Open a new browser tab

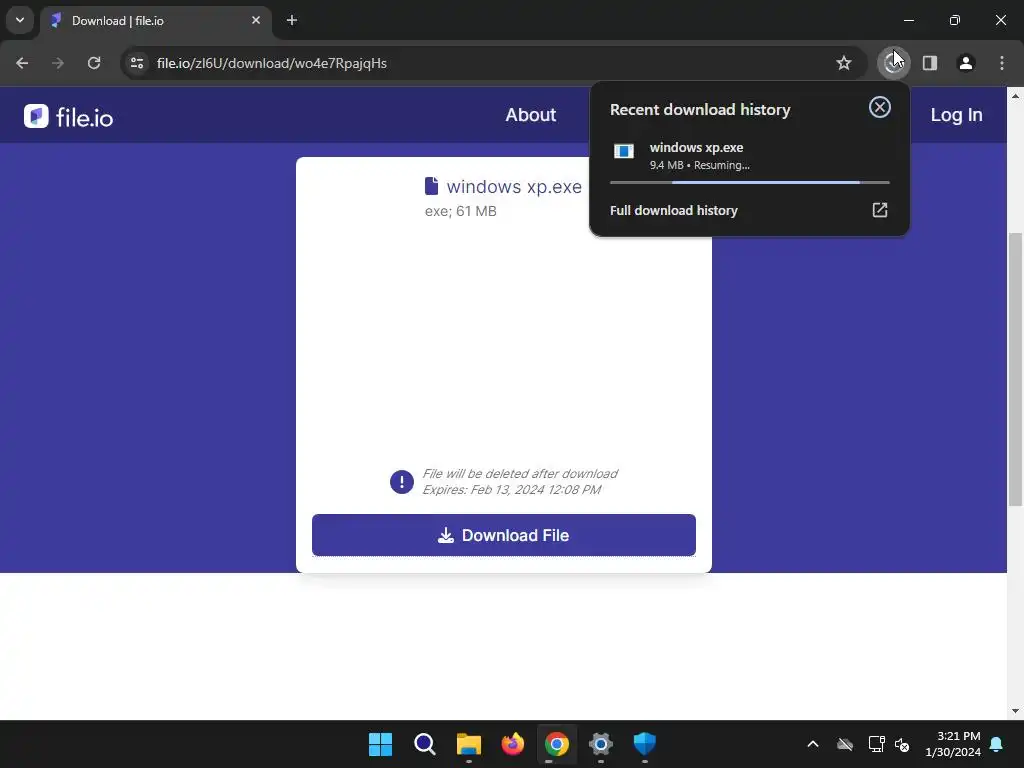292,20
